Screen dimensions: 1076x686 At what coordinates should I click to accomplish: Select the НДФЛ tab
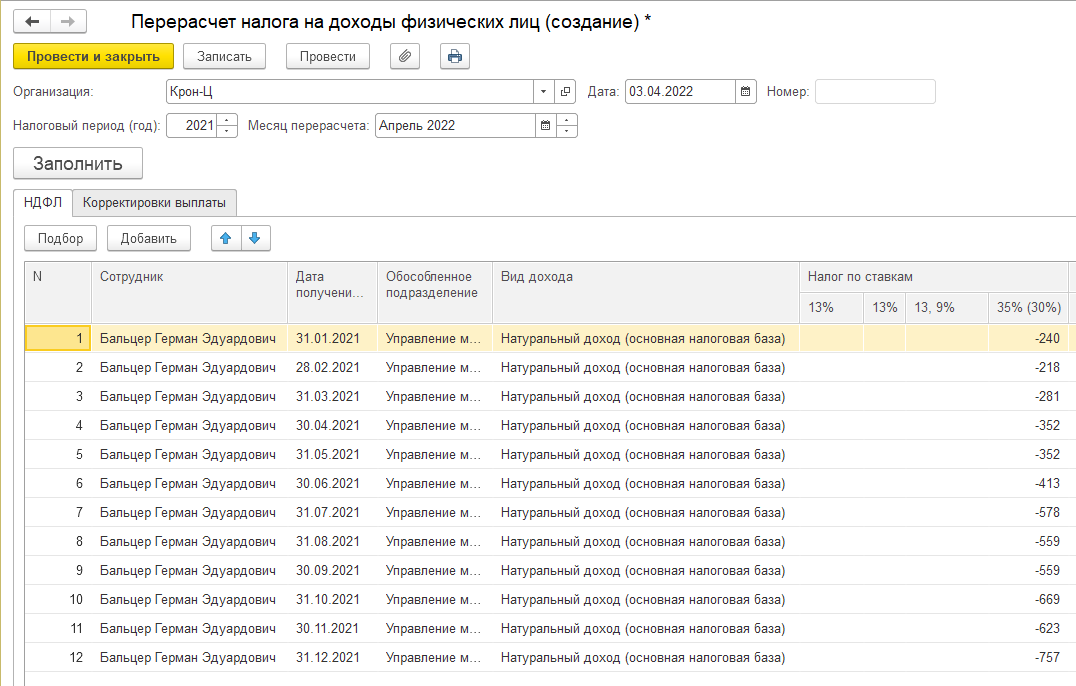coord(43,203)
